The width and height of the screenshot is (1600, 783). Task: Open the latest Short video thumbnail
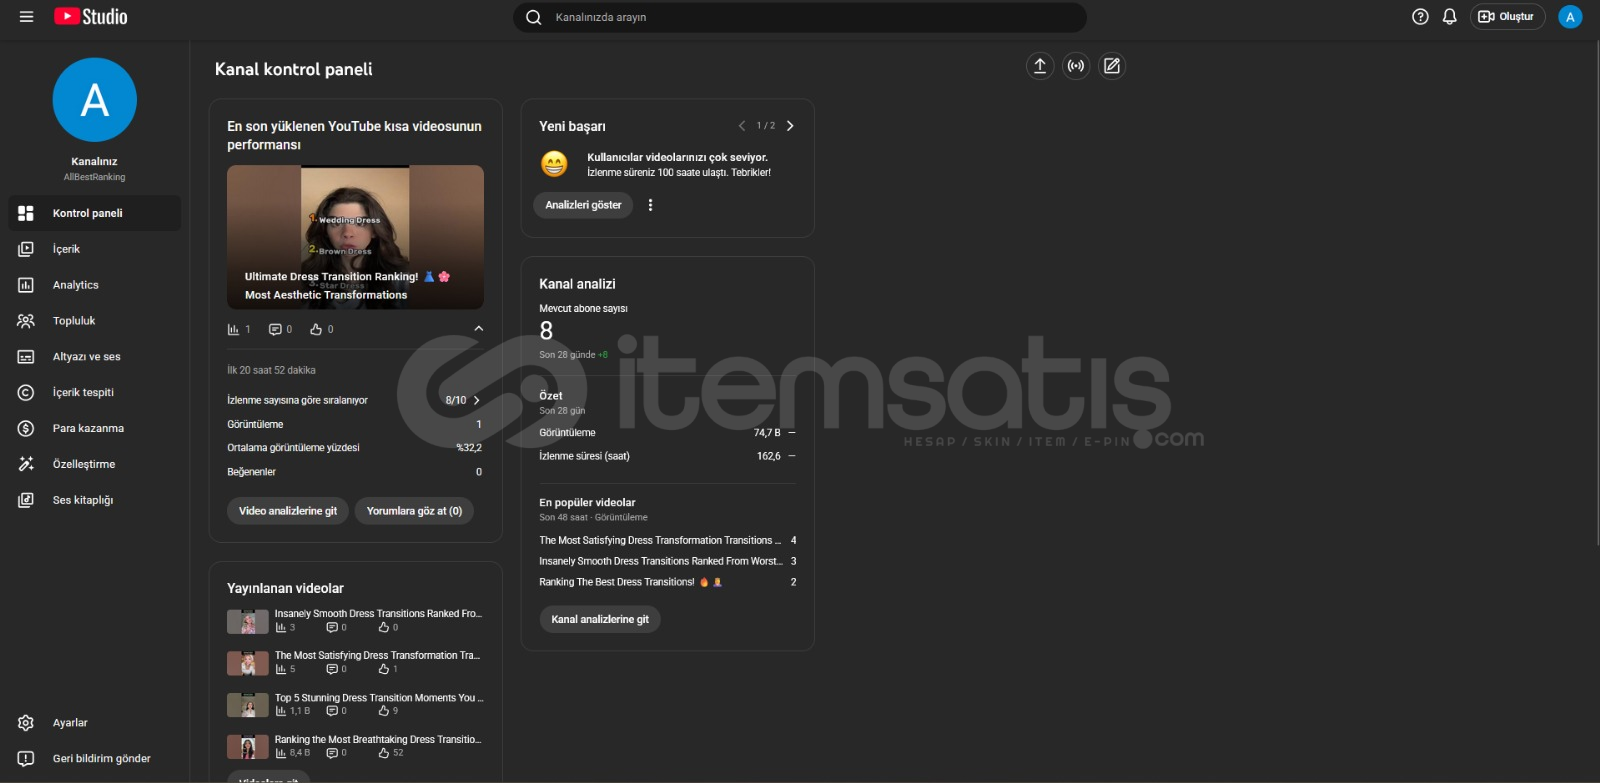[355, 237]
